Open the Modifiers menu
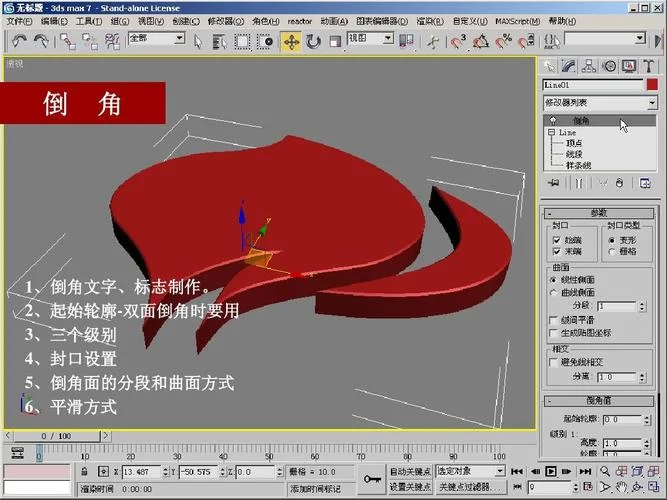The height and width of the screenshot is (500, 667). [x=226, y=21]
